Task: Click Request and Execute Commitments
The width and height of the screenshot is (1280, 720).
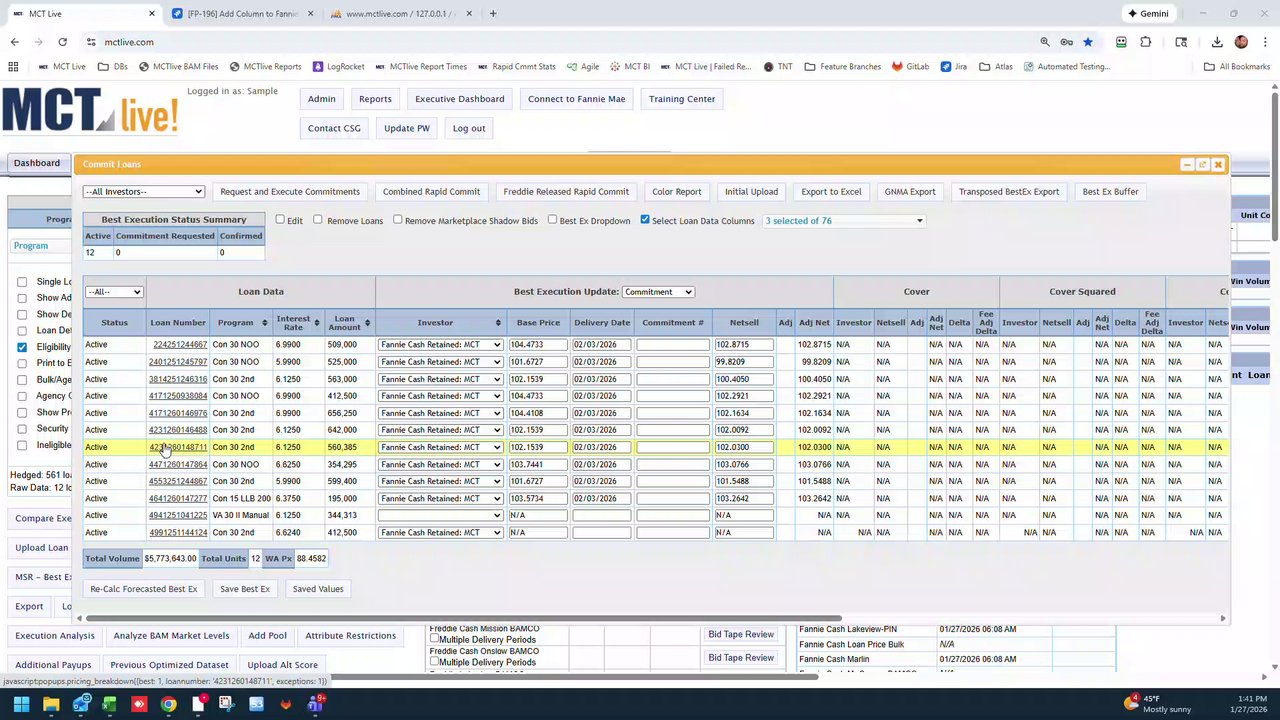Action: point(290,192)
